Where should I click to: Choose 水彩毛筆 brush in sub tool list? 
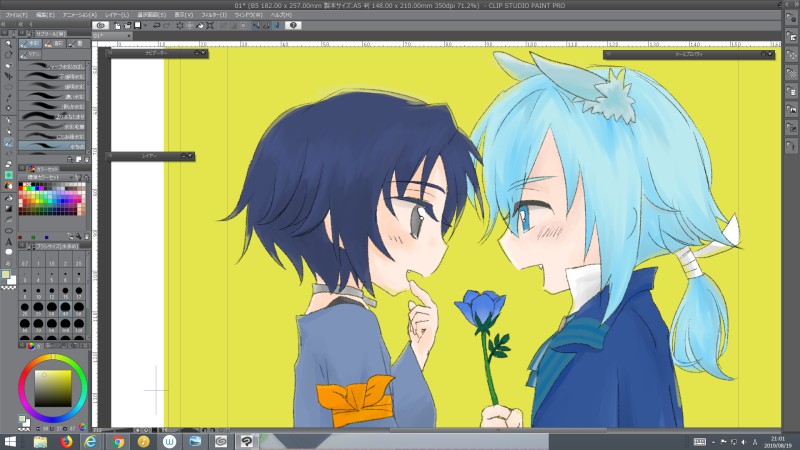(x=53, y=126)
